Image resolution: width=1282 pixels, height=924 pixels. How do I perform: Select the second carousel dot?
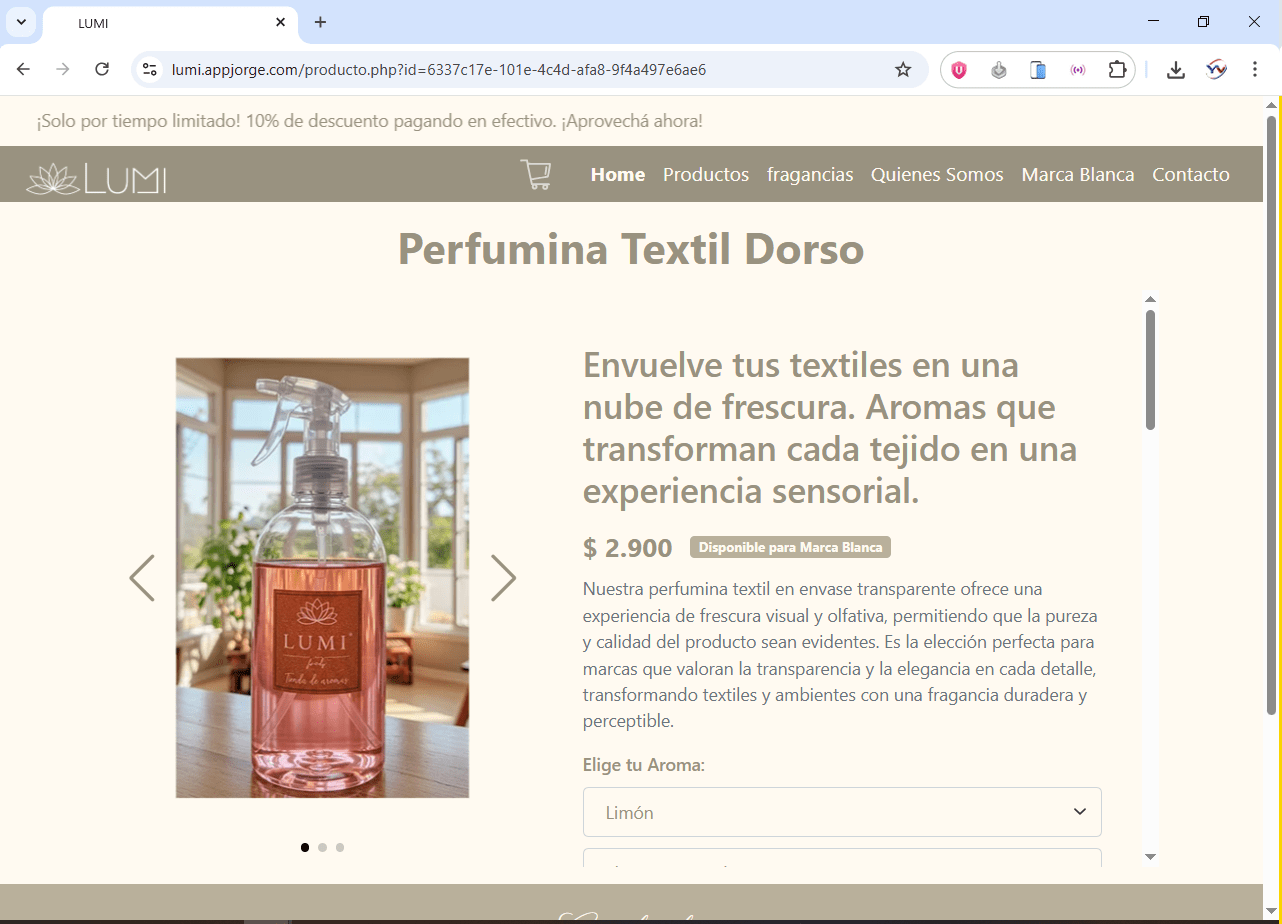(322, 847)
